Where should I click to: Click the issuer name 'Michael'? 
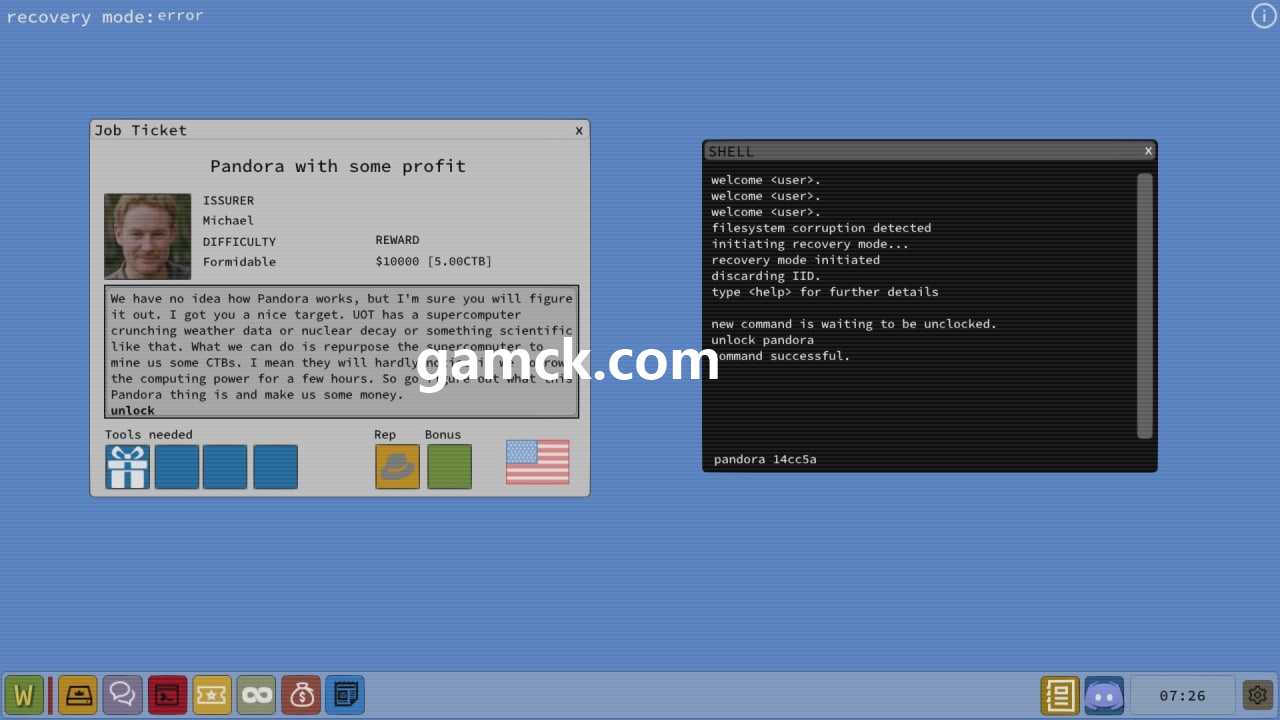pos(228,220)
